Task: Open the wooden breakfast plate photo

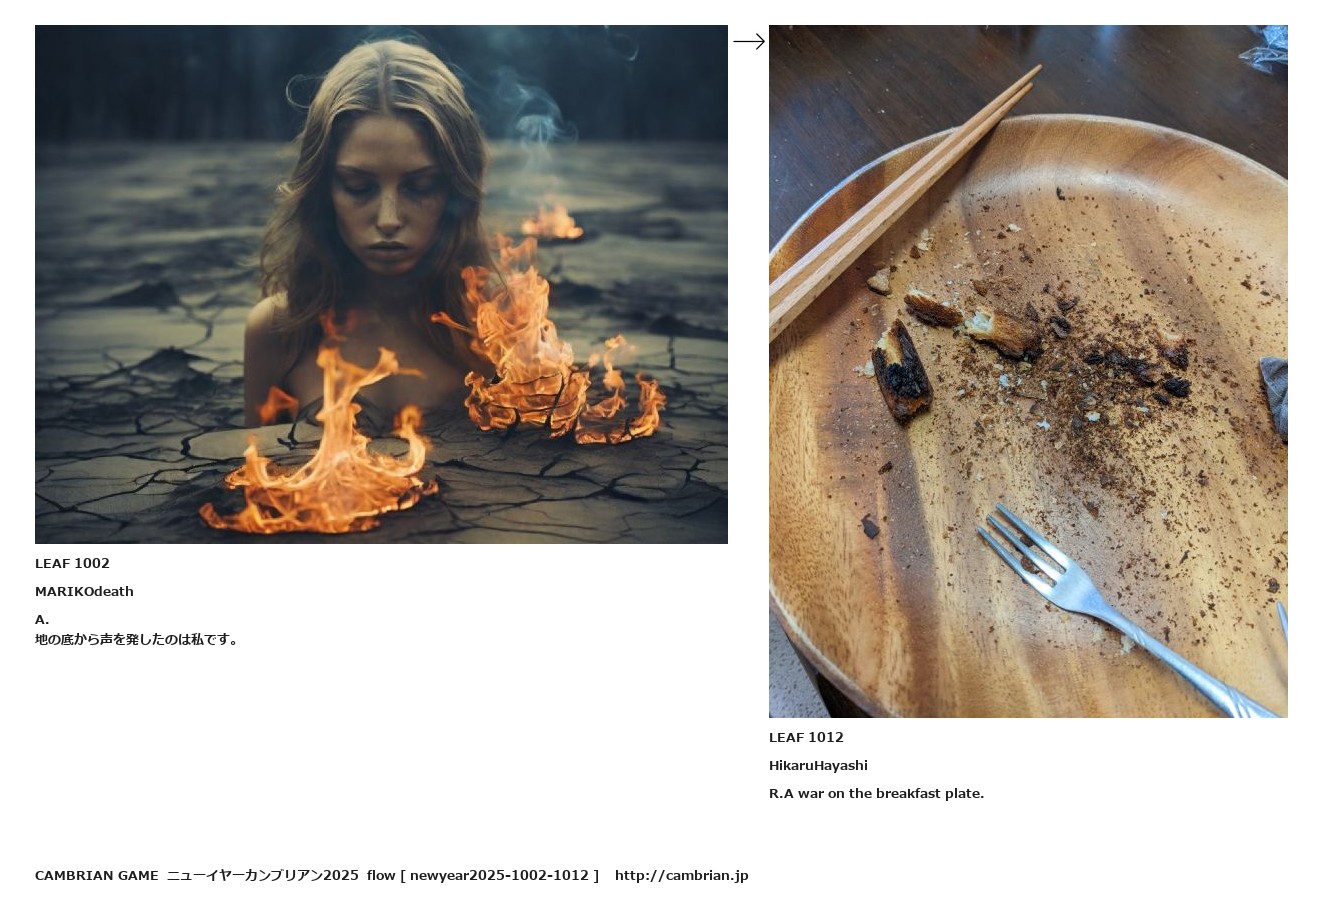Action: pyautogui.click(x=1028, y=371)
